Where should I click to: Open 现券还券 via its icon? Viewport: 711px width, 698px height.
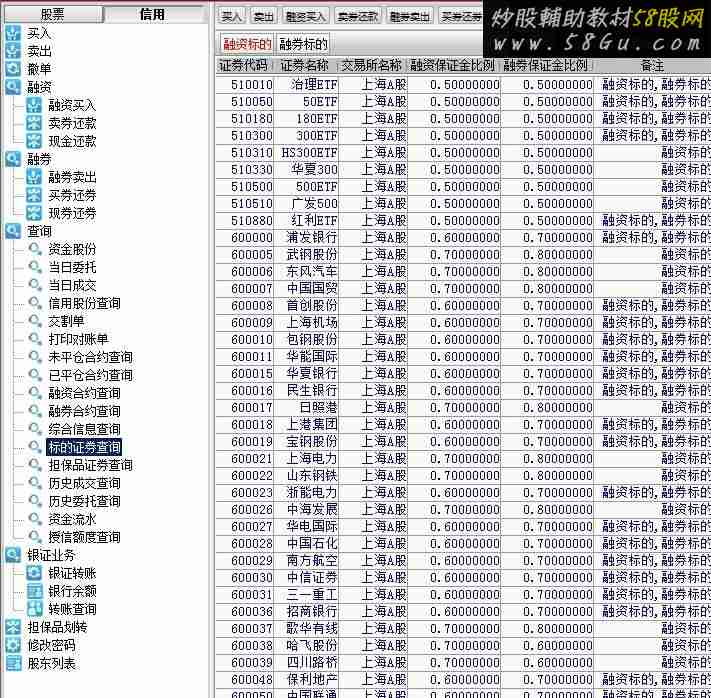(34, 213)
